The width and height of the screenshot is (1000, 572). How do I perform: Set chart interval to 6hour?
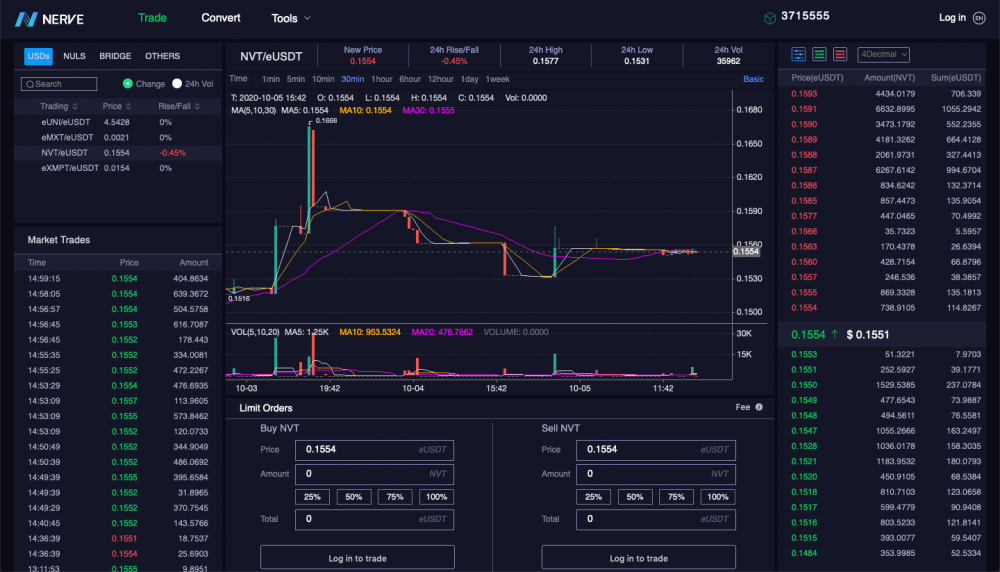tap(409, 79)
